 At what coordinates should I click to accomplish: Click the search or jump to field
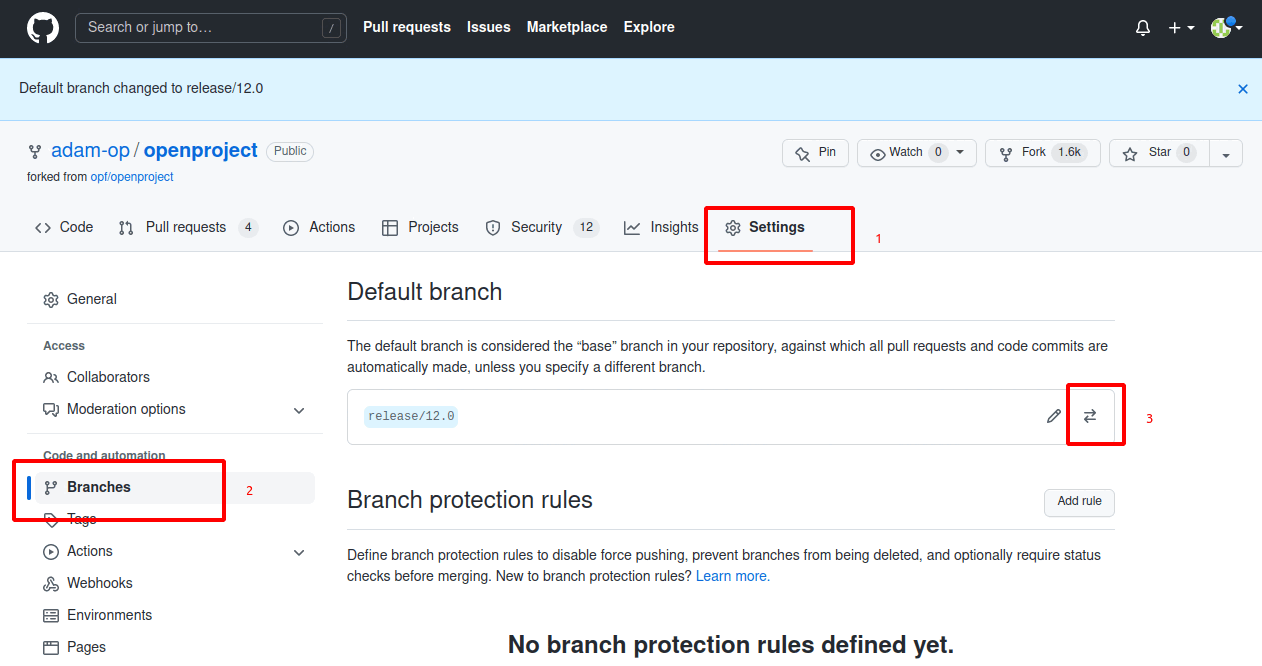pos(210,28)
